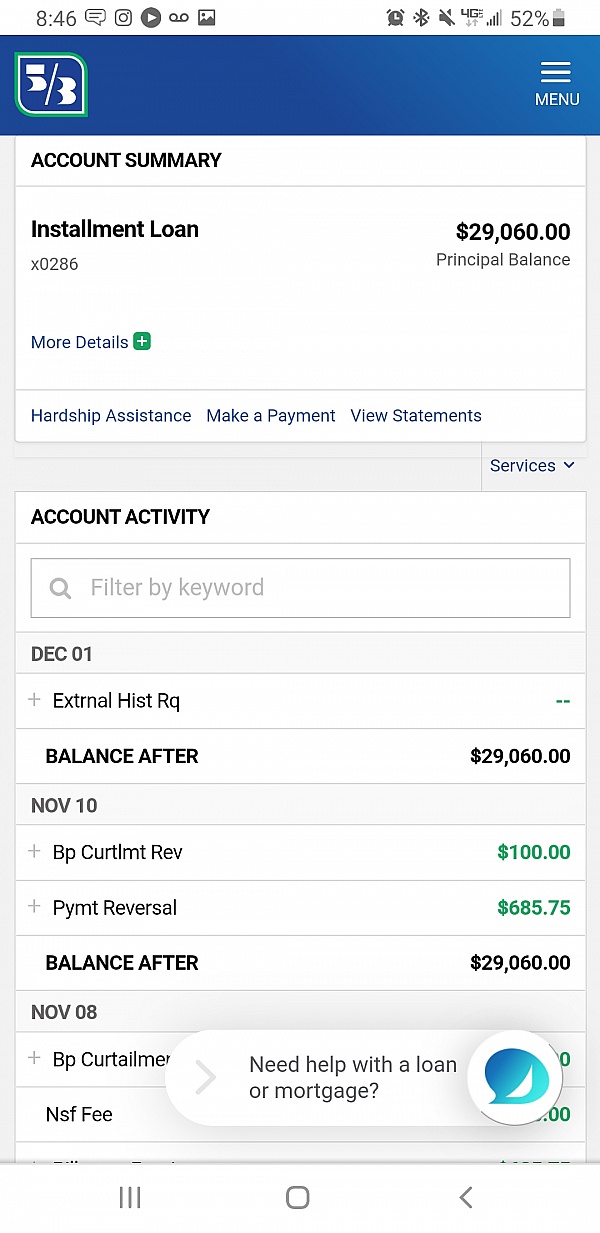The height and width of the screenshot is (1233, 600).
Task: Show More Details for the loan
Action: pos(80,342)
